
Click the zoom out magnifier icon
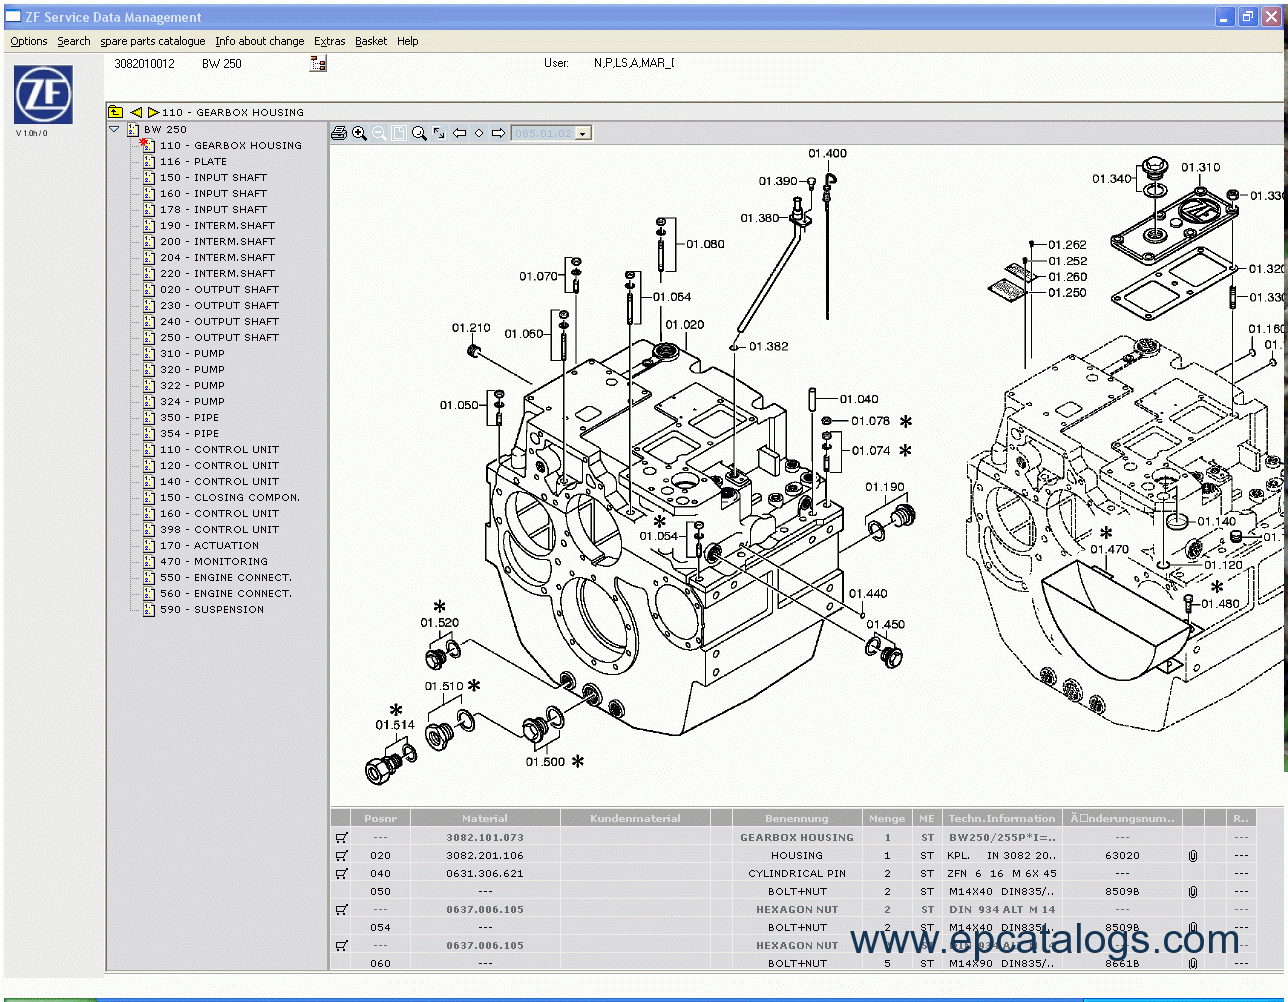[x=379, y=133]
